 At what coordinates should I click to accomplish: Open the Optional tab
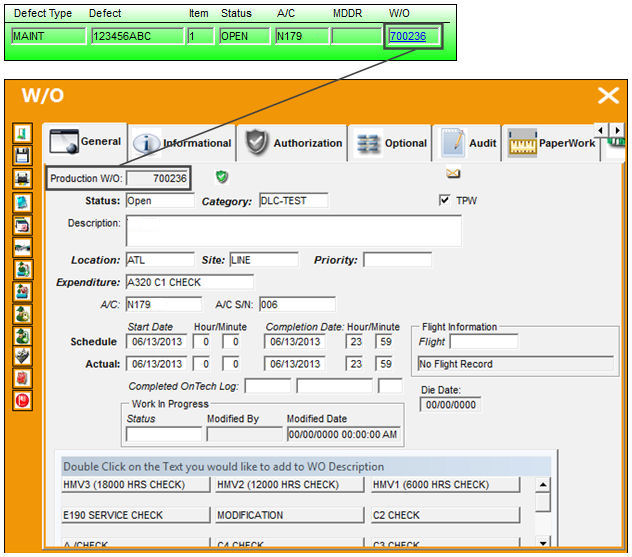pos(390,143)
